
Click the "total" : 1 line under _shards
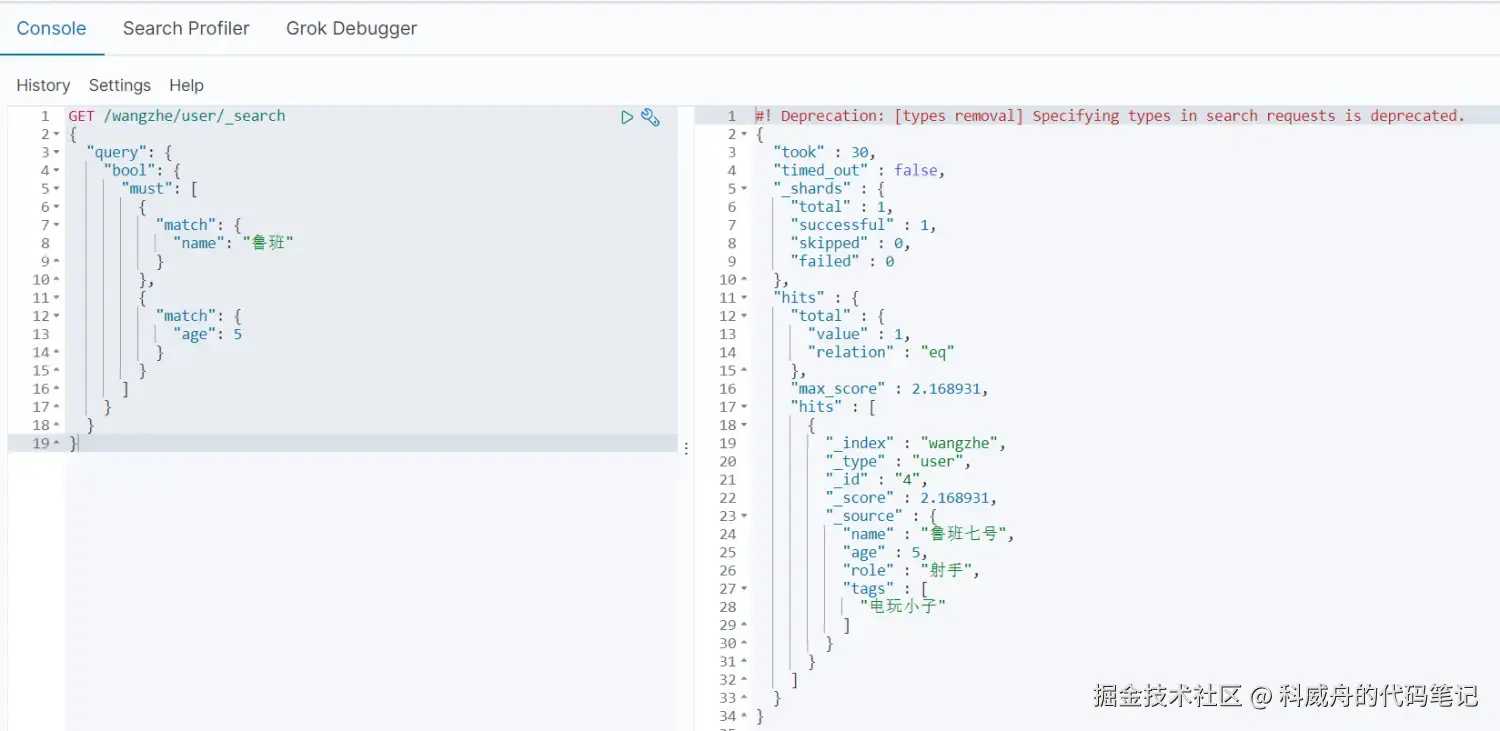842,207
